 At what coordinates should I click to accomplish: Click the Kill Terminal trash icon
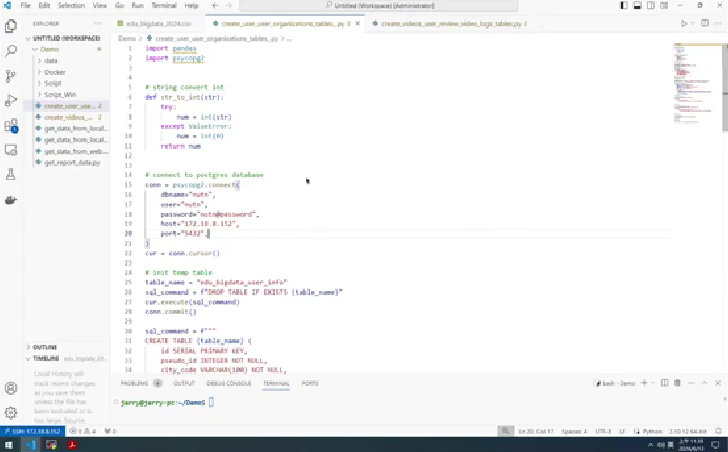point(677,383)
